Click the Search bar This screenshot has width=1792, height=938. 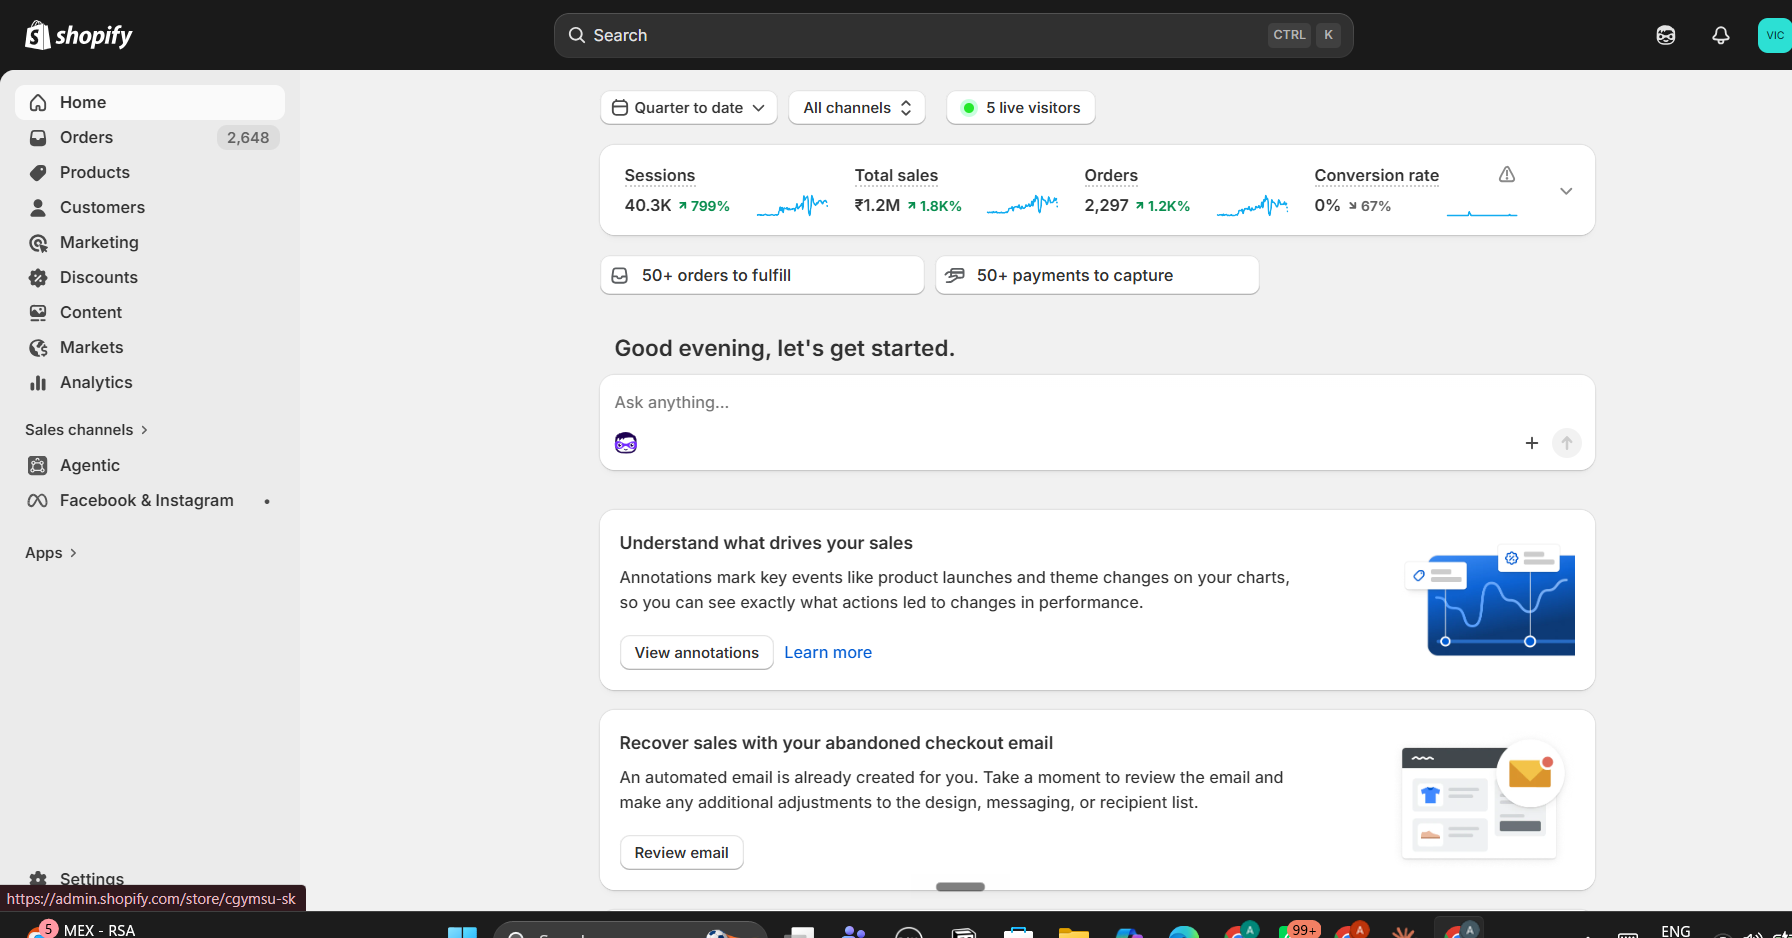point(954,35)
